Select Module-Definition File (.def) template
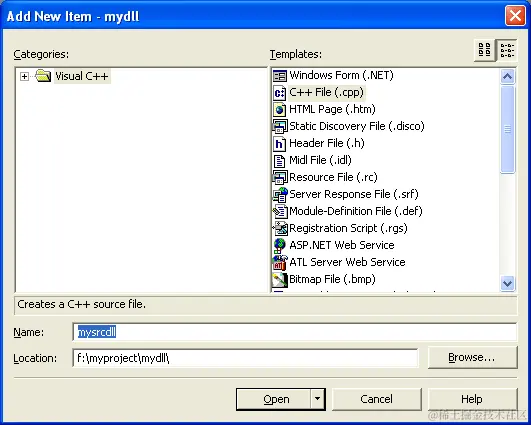531x425 pixels. [x=356, y=211]
